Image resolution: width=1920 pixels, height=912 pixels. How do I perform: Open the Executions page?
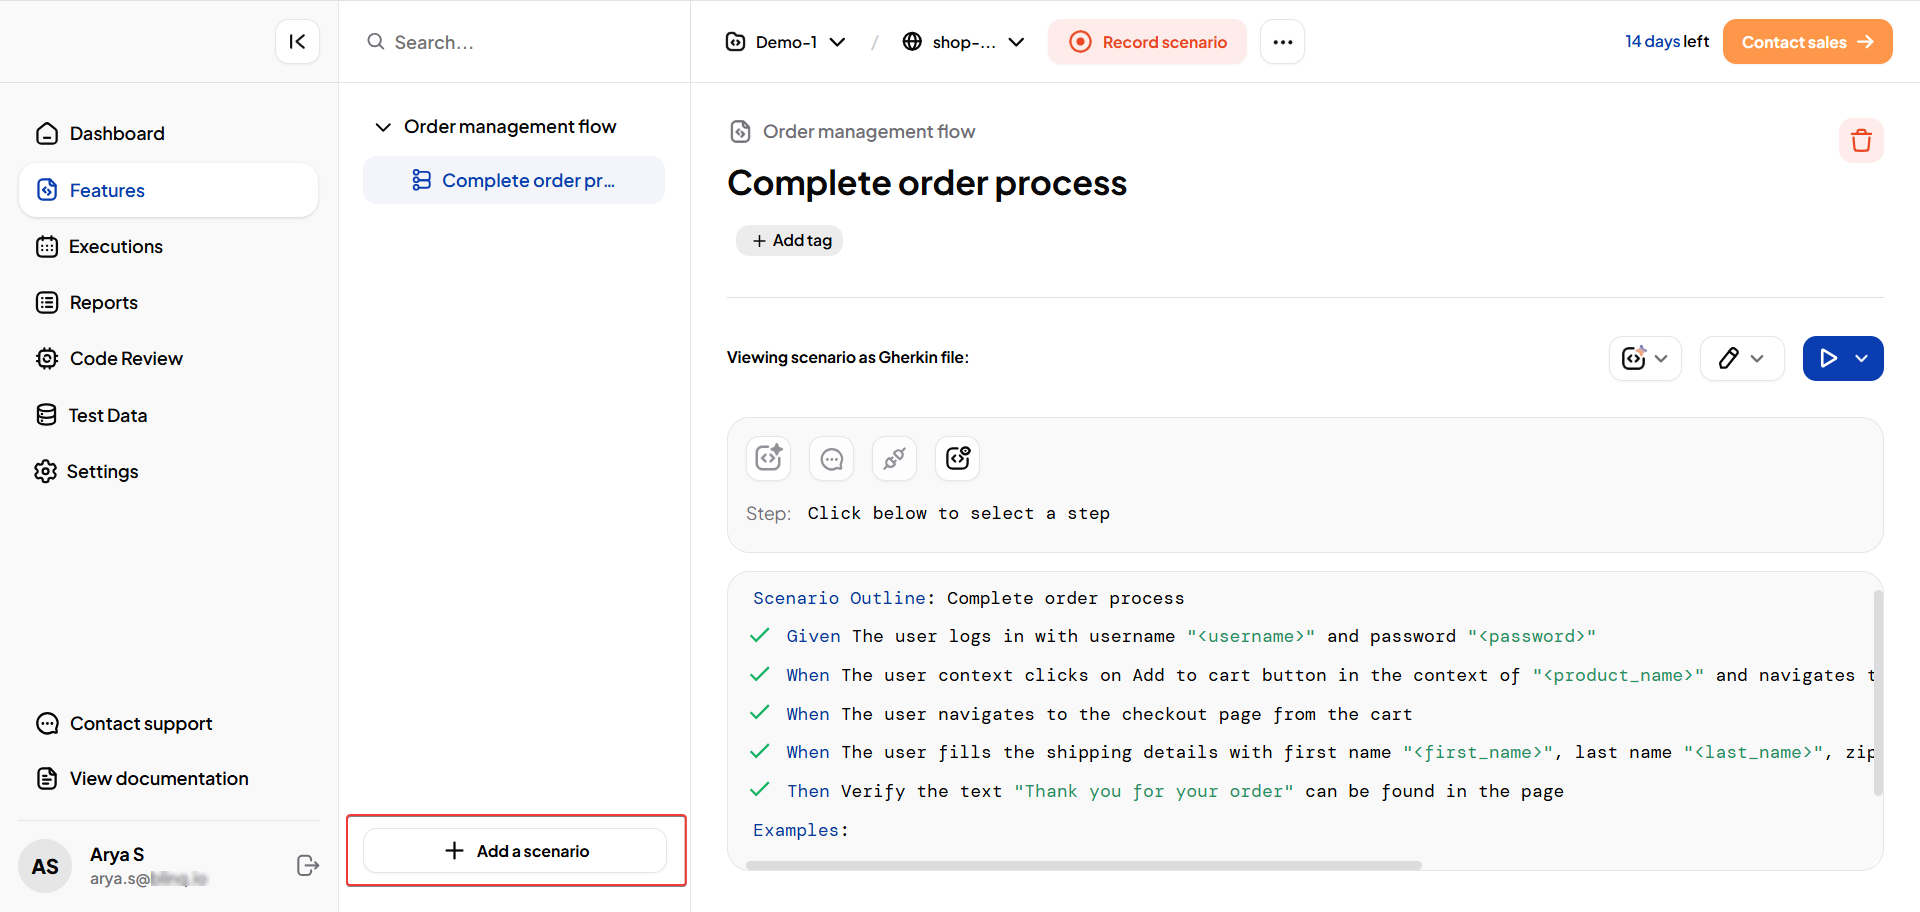(x=115, y=247)
